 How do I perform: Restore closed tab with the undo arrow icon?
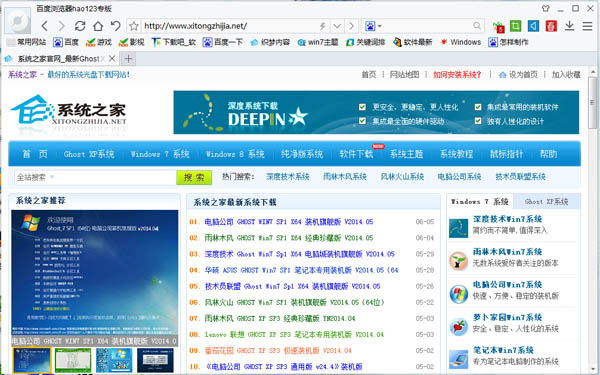coord(116,26)
